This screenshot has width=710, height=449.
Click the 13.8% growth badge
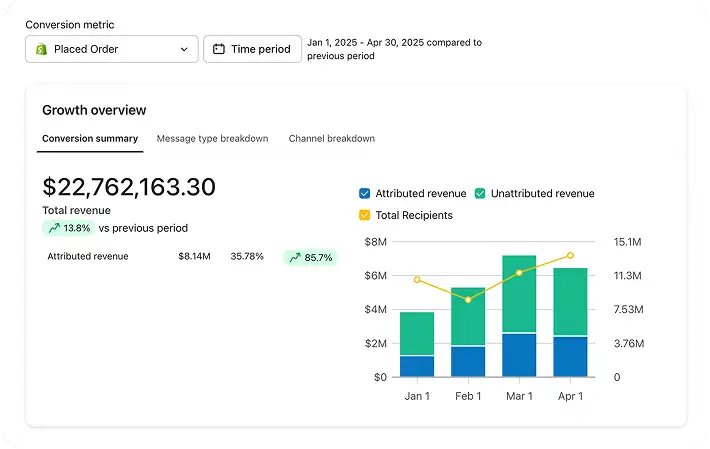click(68, 228)
